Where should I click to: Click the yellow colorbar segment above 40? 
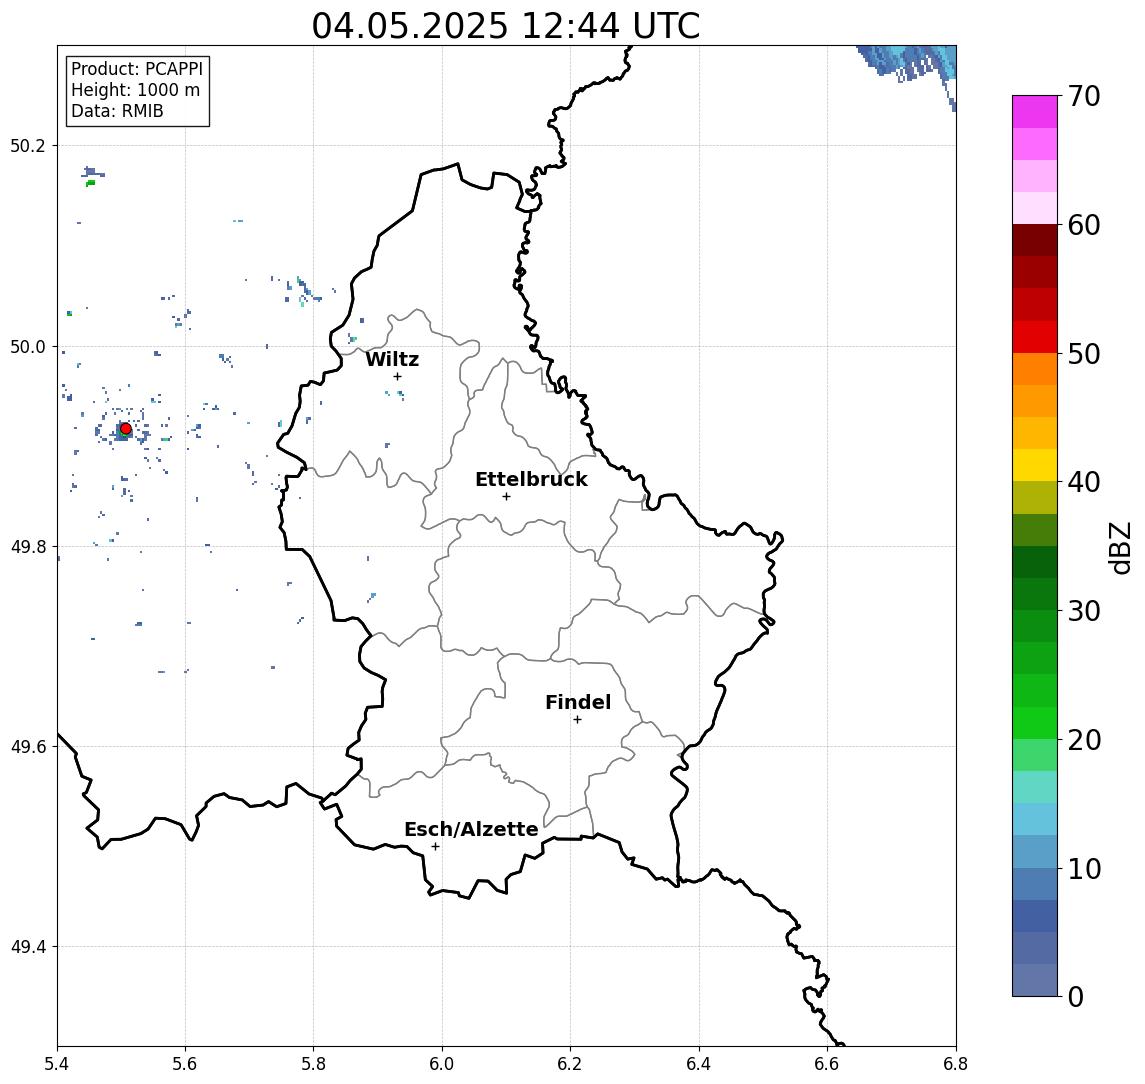click(1035, 465)
